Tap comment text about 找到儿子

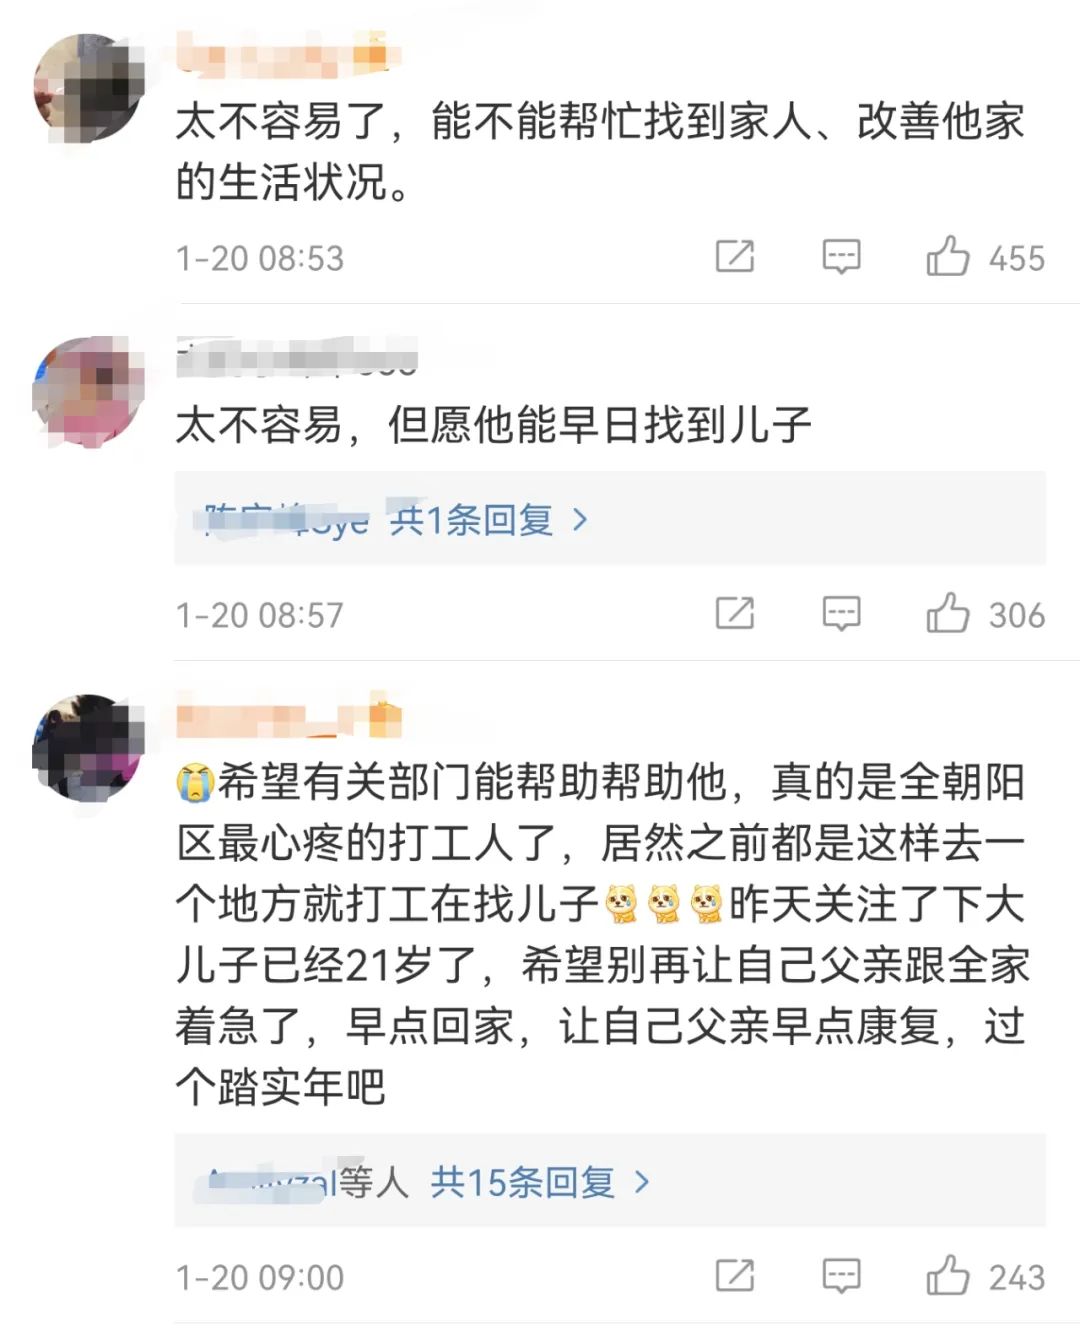[493, 425]
